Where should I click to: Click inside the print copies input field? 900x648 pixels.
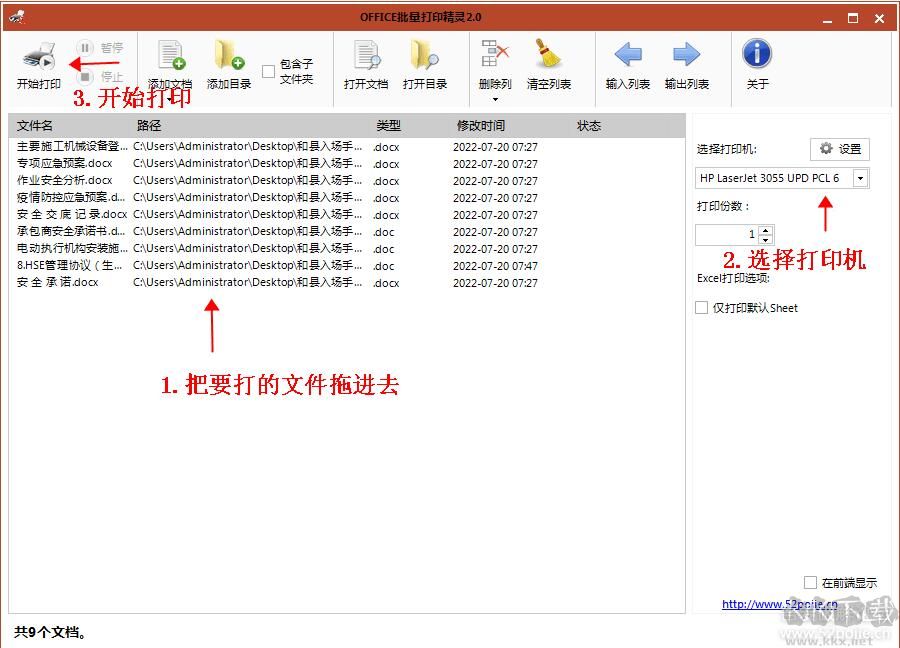(725, 234)
